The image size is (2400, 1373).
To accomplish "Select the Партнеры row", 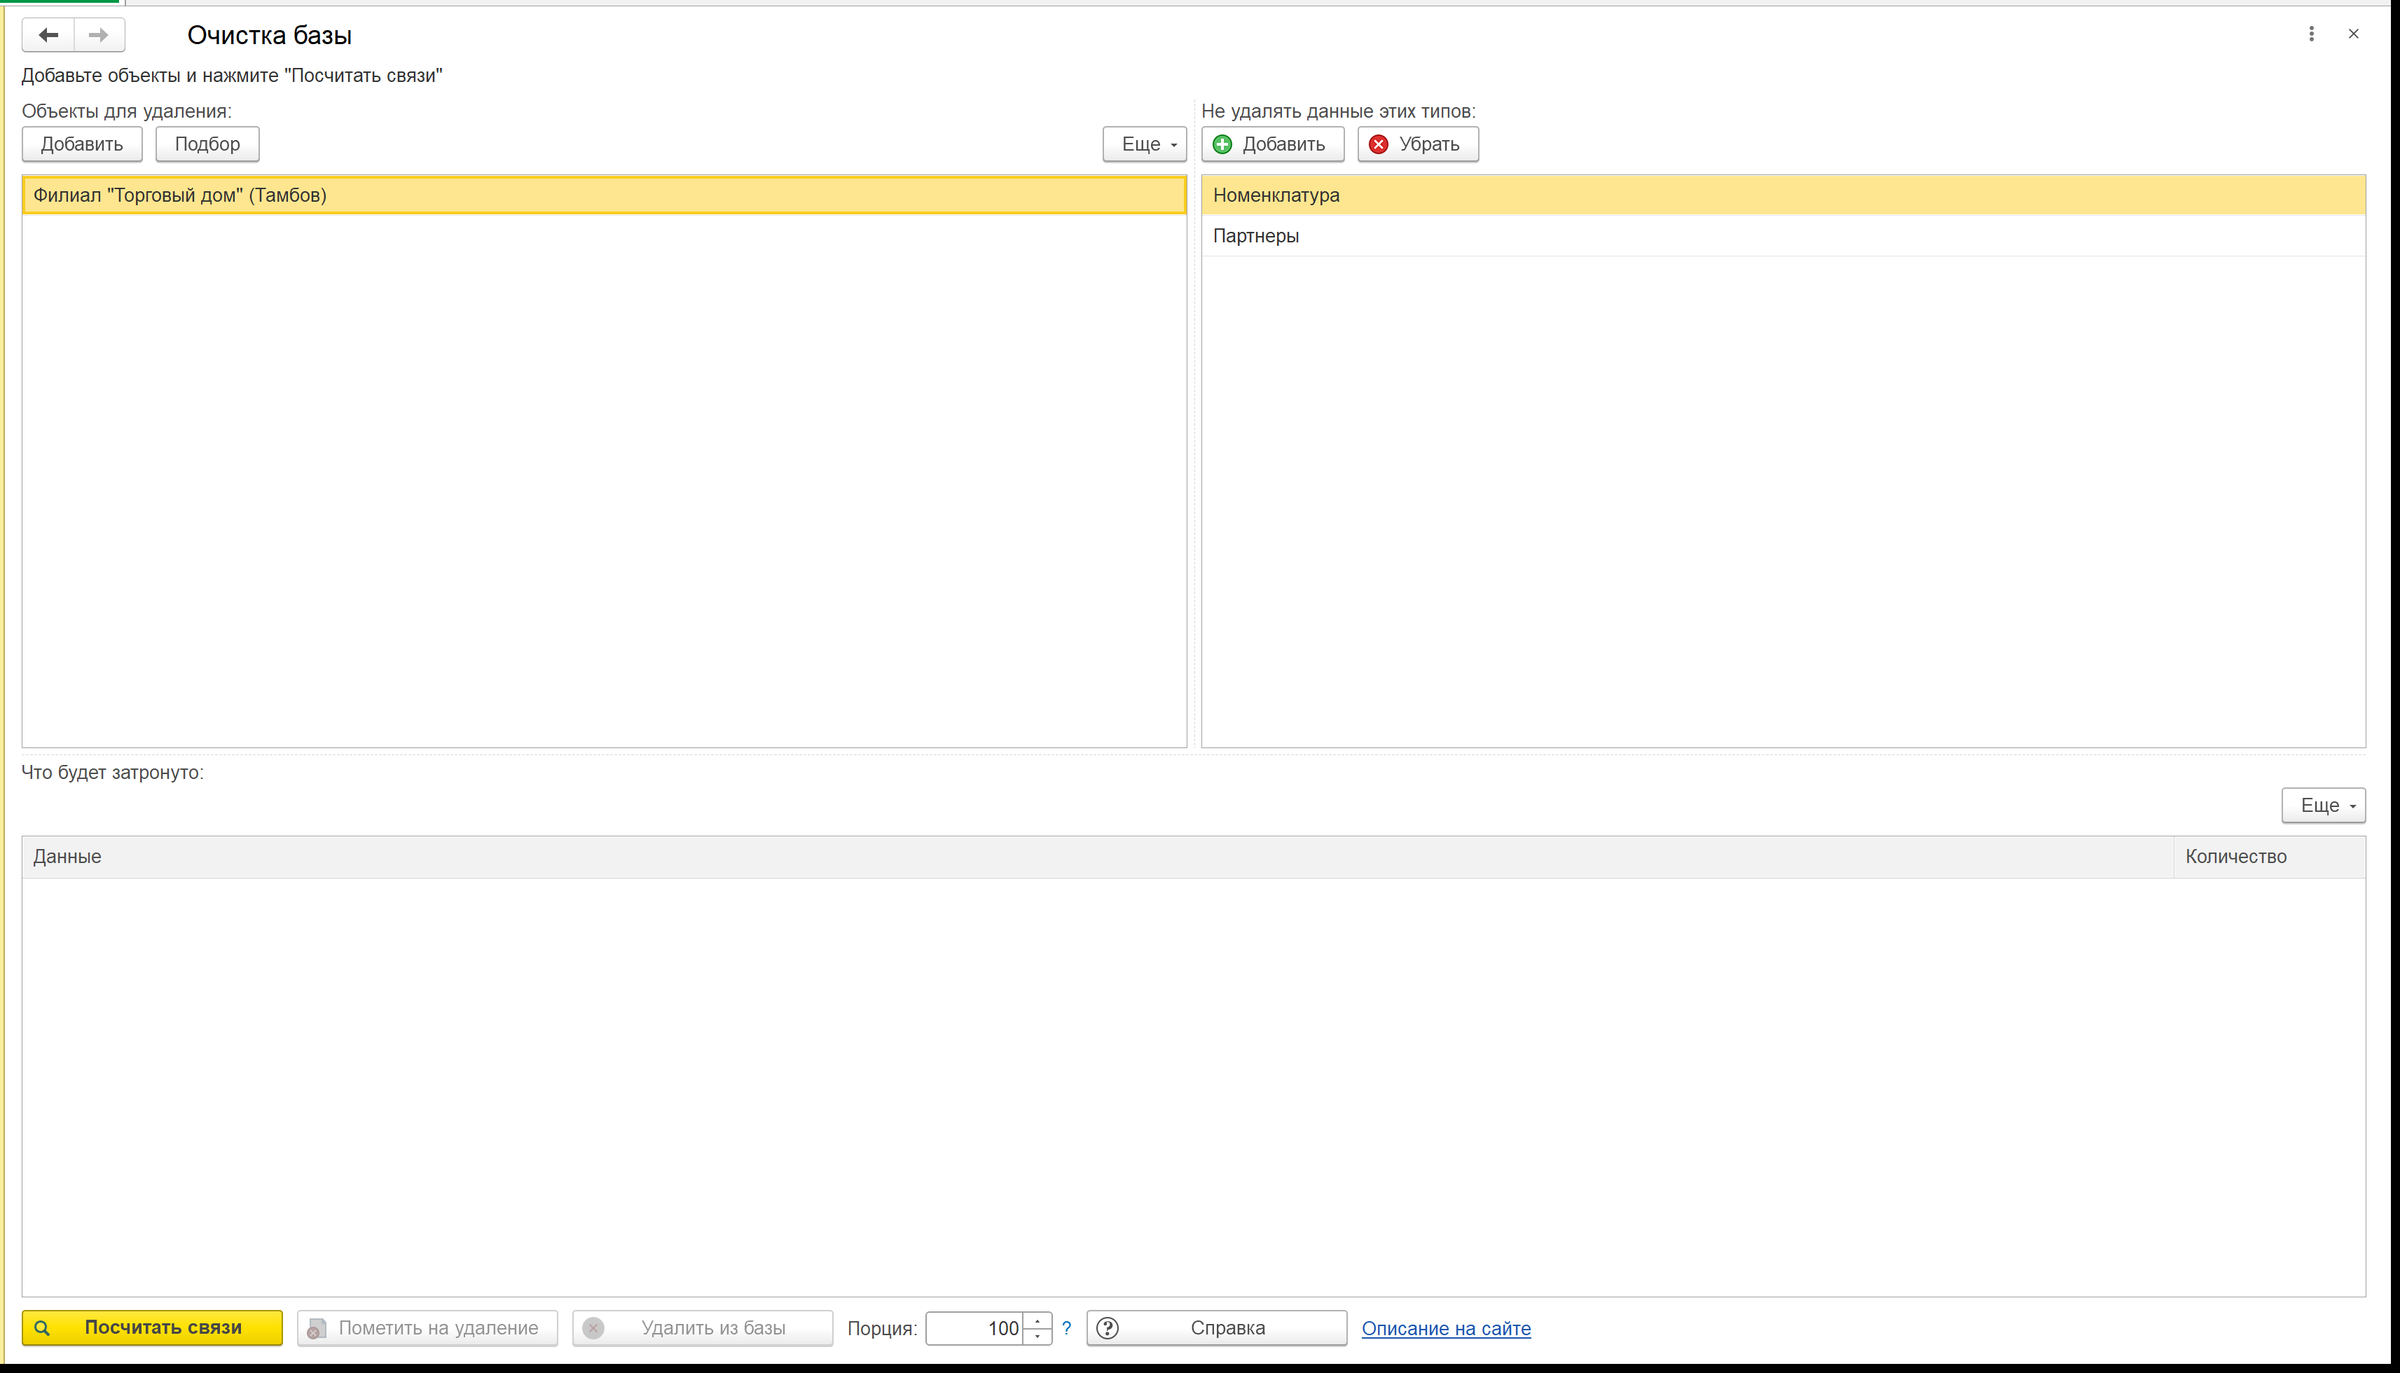I will [x=1783, y=236].
